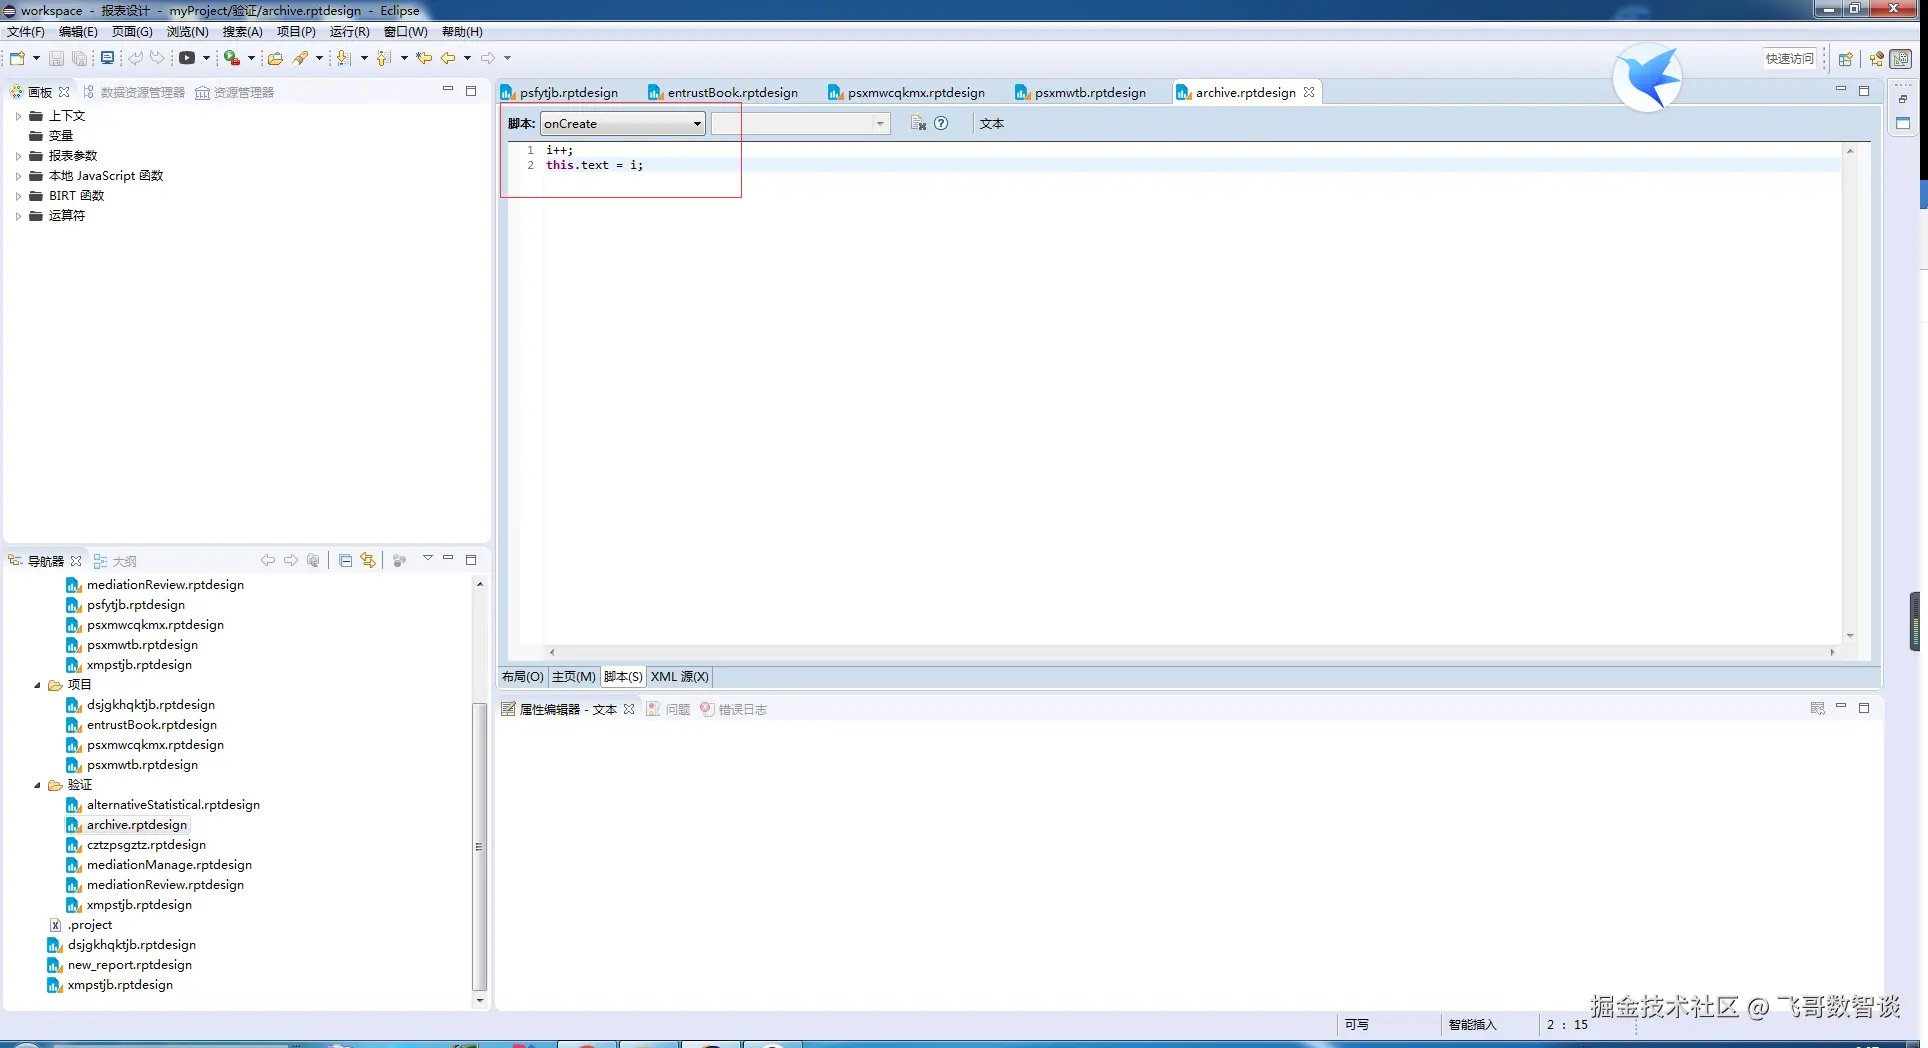1928x1048 pixels.
Task: Collapse the 项目 folder in Navigator
Action: pos(37,685)
